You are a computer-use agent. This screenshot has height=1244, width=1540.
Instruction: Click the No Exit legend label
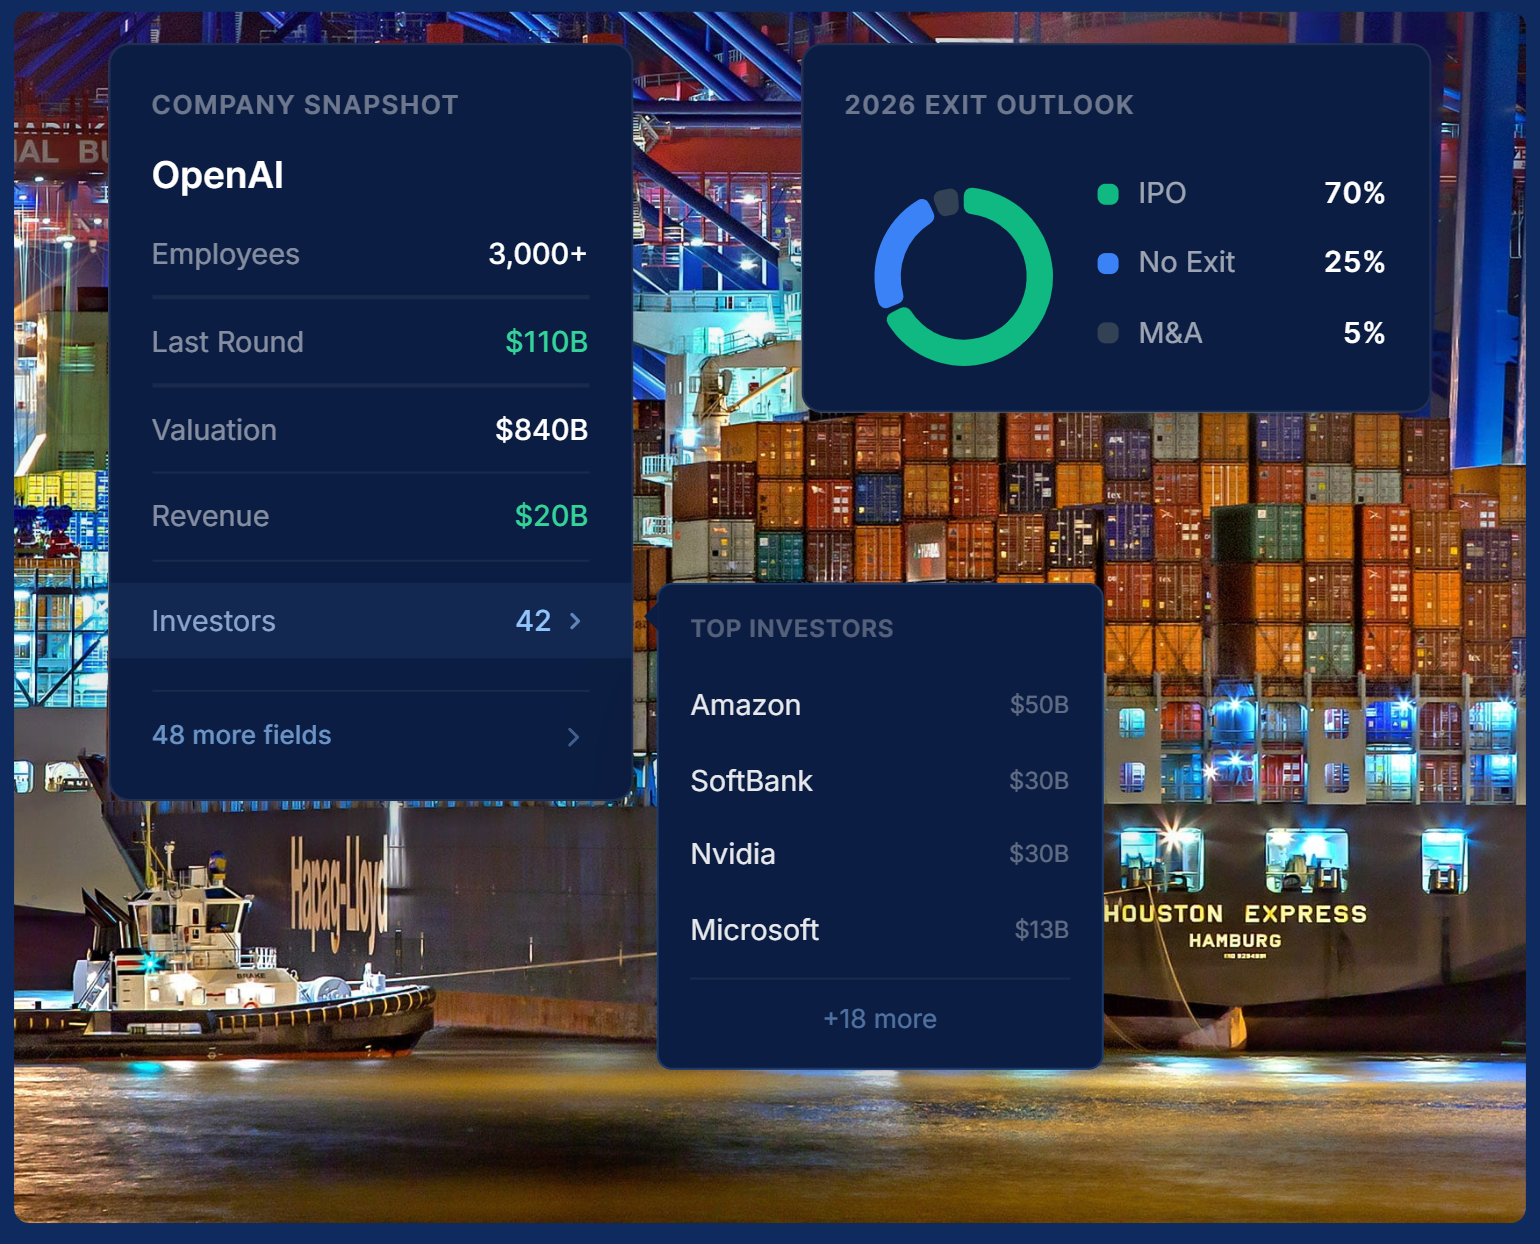1187,262
